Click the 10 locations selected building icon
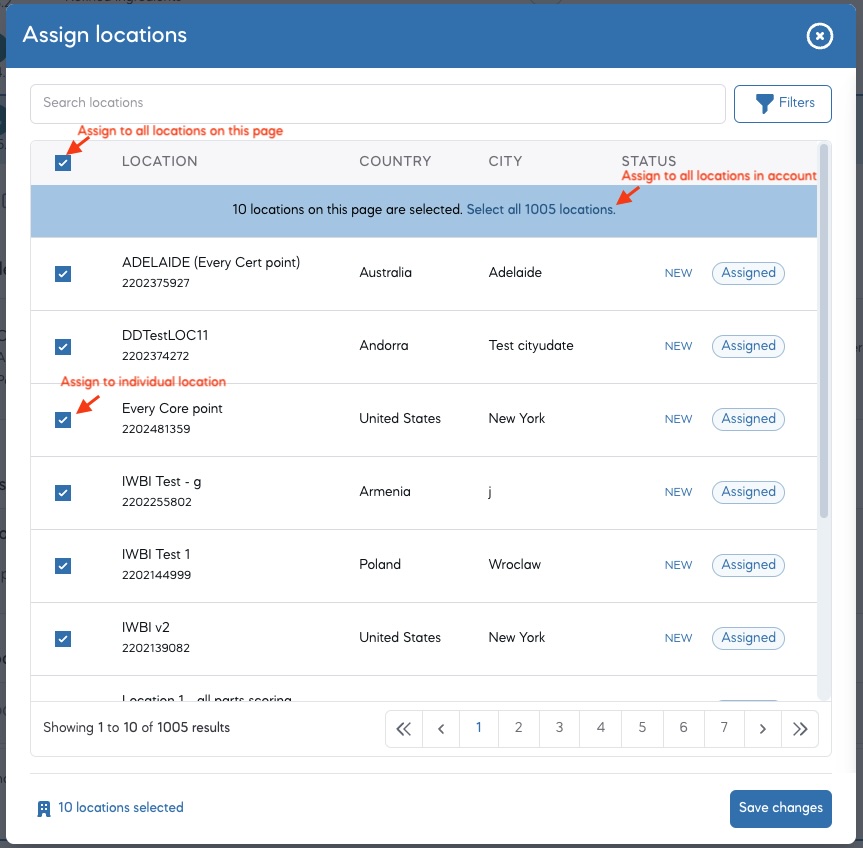 44,809
